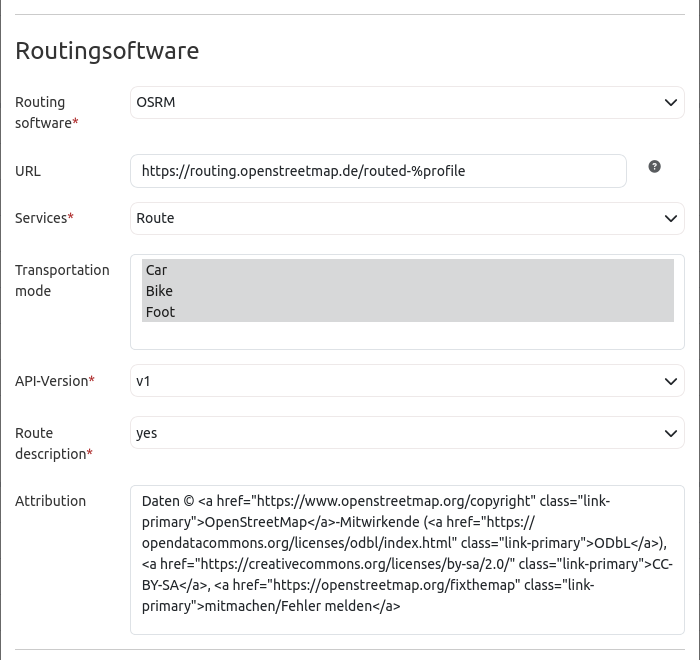Image resolution: width=700 pixels, height=660 pixels.
Task: Click the Routingsoftware section heading
Action: pyautogui.click(x=107, y=50)
